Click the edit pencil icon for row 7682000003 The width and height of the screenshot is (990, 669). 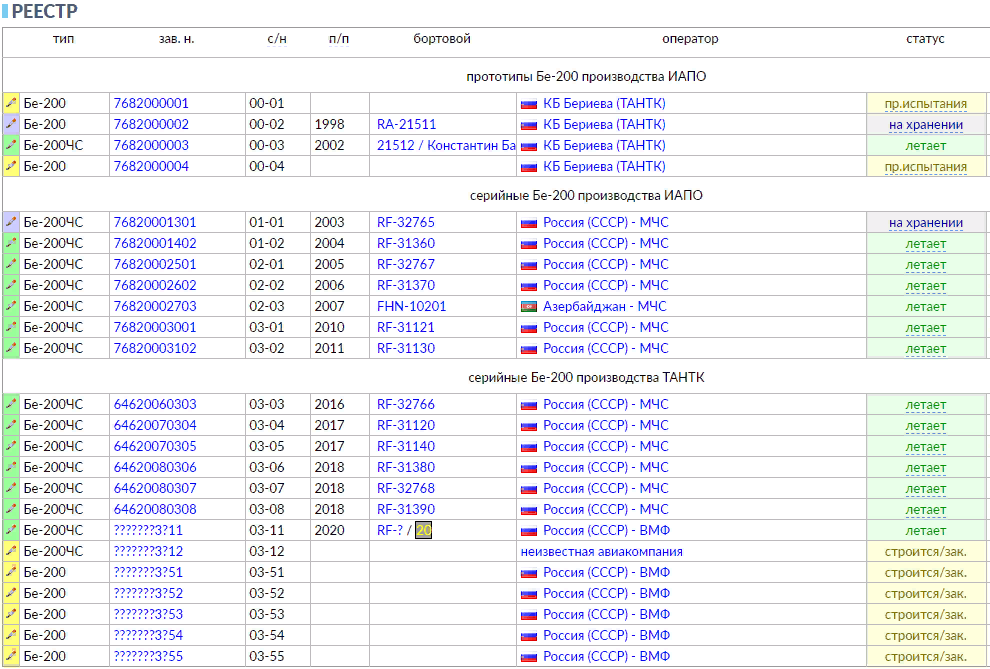[11, 145]
